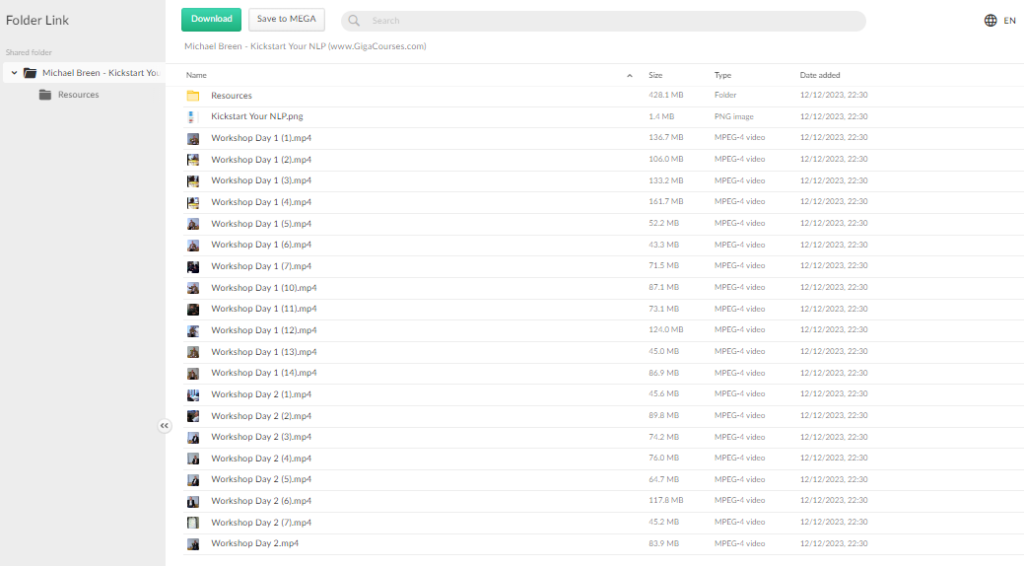Select the Workshop Day 2 (3).mp4 file
The image size is (1024, 566).
pos(261,437)
